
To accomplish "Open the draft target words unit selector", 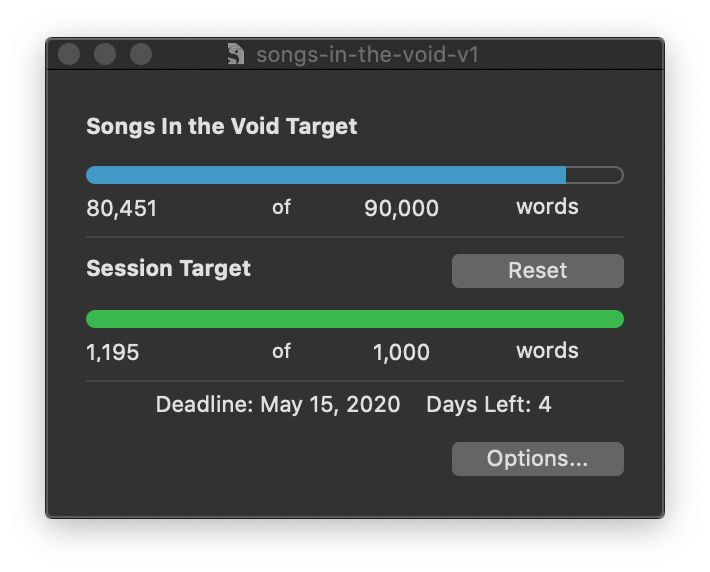I will point(547,207).
